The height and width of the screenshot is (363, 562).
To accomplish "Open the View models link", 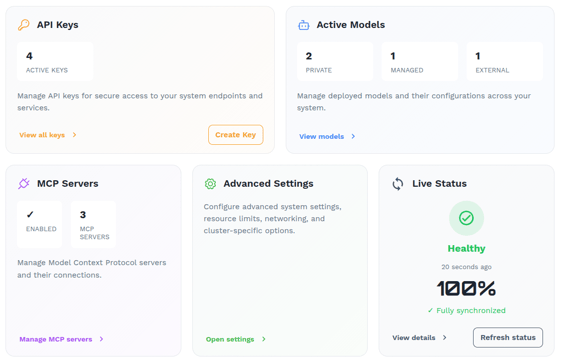I will click(322, 137).
